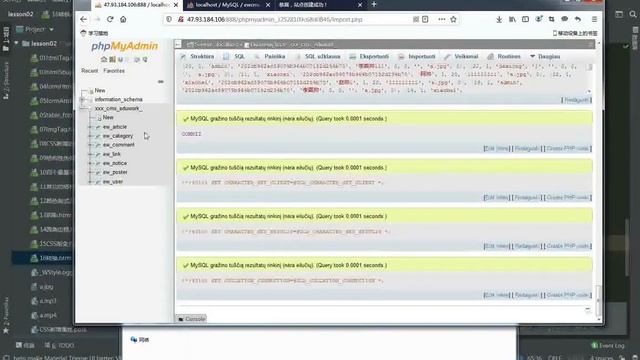Select the ew_poster table in the tree
This screenshot has width=640, height=360.
pyautogui.click(x=115, y=172)
